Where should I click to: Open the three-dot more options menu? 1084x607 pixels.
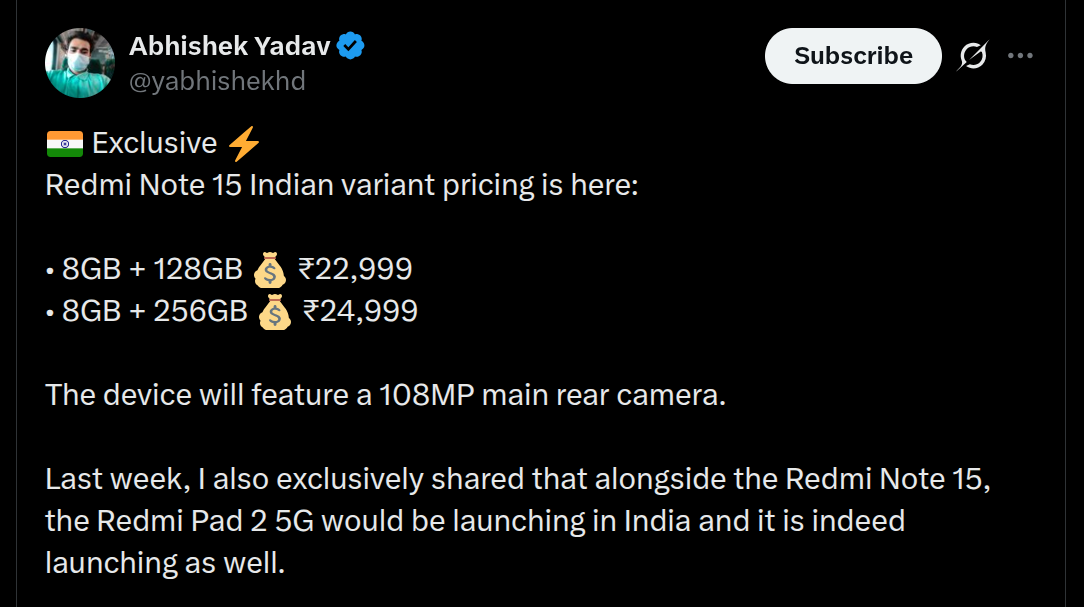coord(1019,56)
